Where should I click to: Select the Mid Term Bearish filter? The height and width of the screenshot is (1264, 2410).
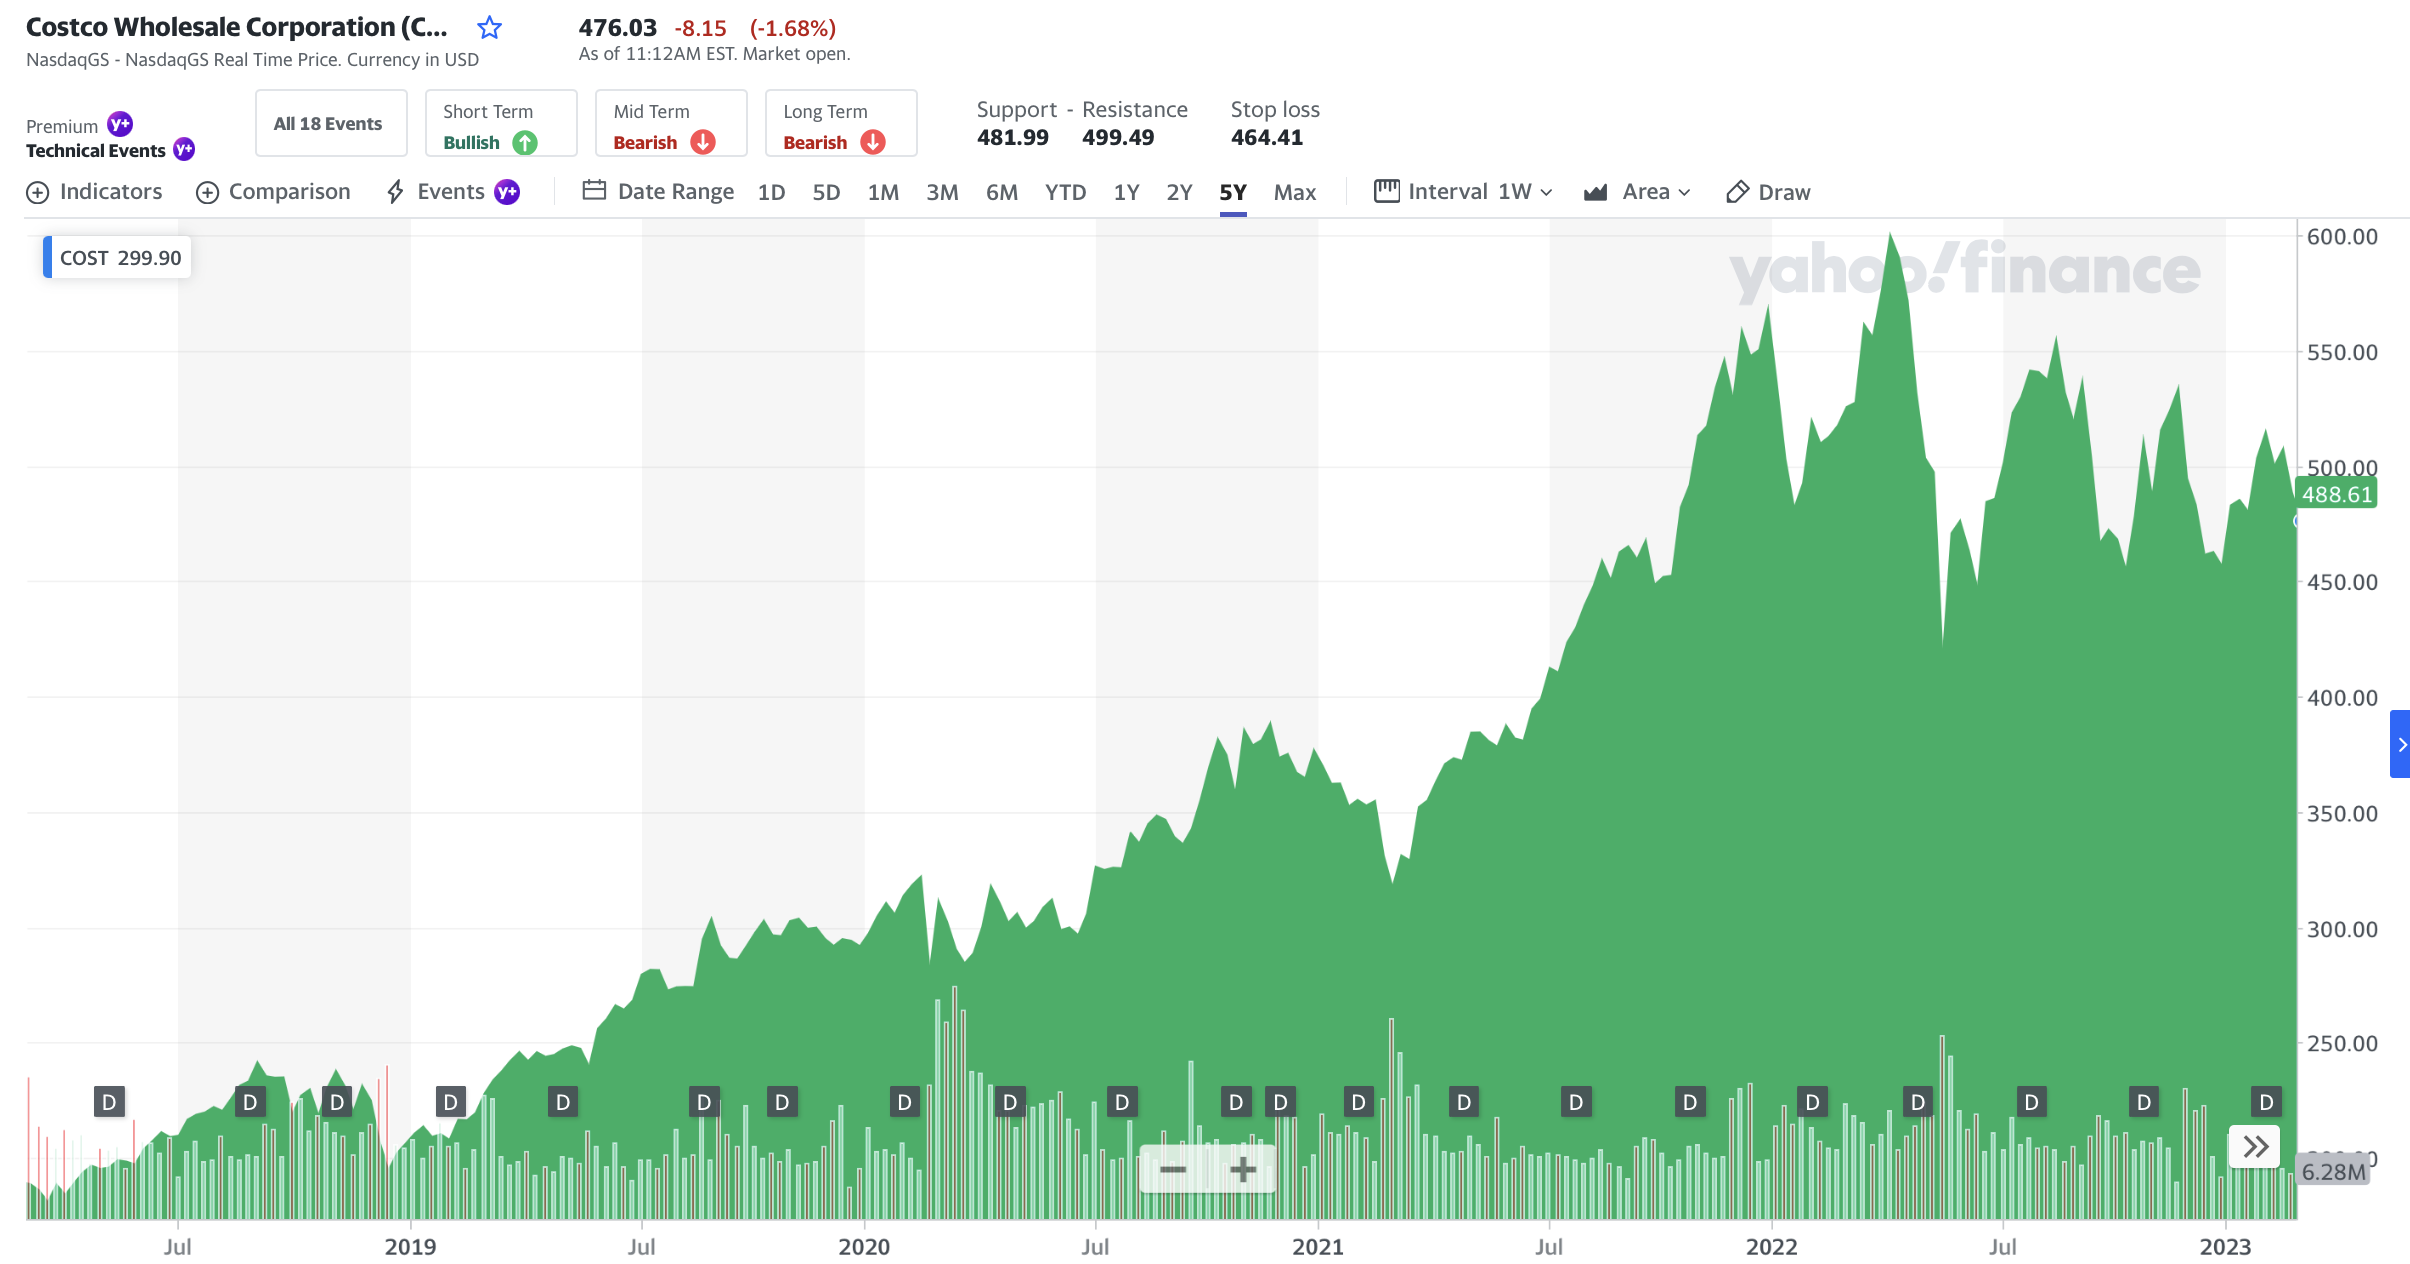(671, 124)
